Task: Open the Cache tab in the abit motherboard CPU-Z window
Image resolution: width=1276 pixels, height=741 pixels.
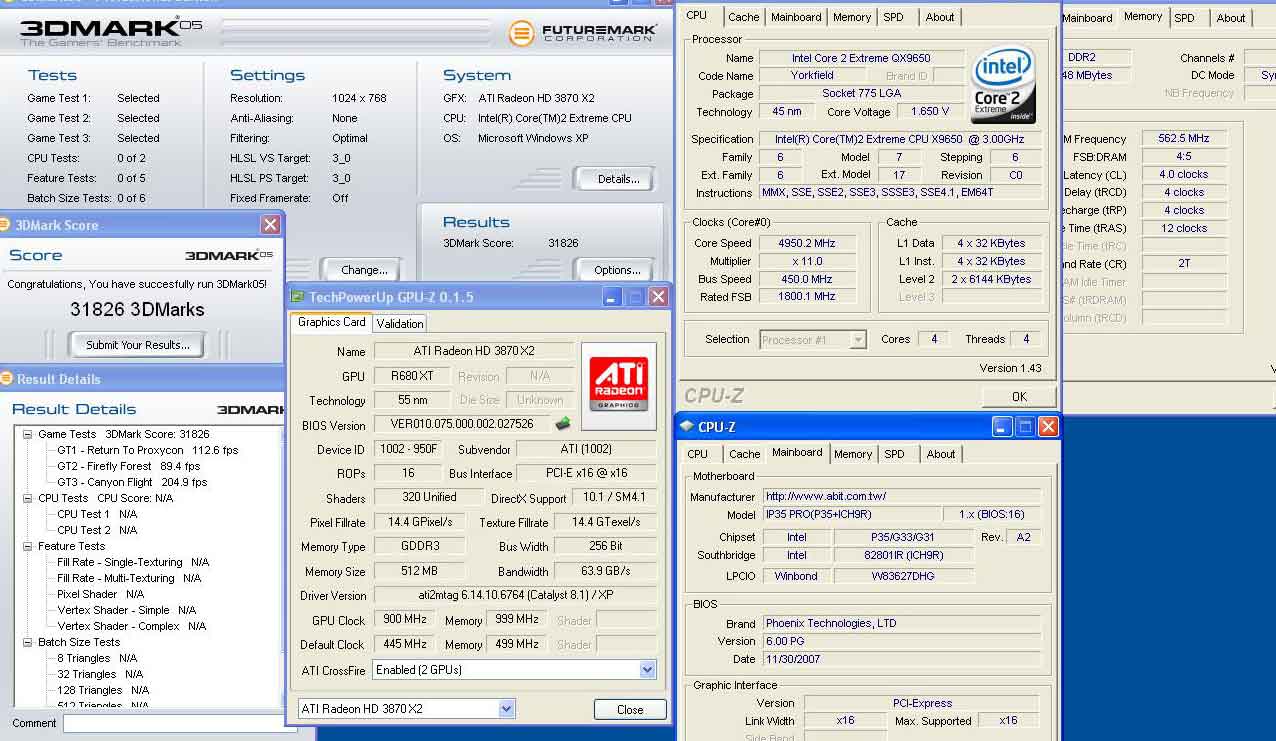Action: [x=744, y=454]
